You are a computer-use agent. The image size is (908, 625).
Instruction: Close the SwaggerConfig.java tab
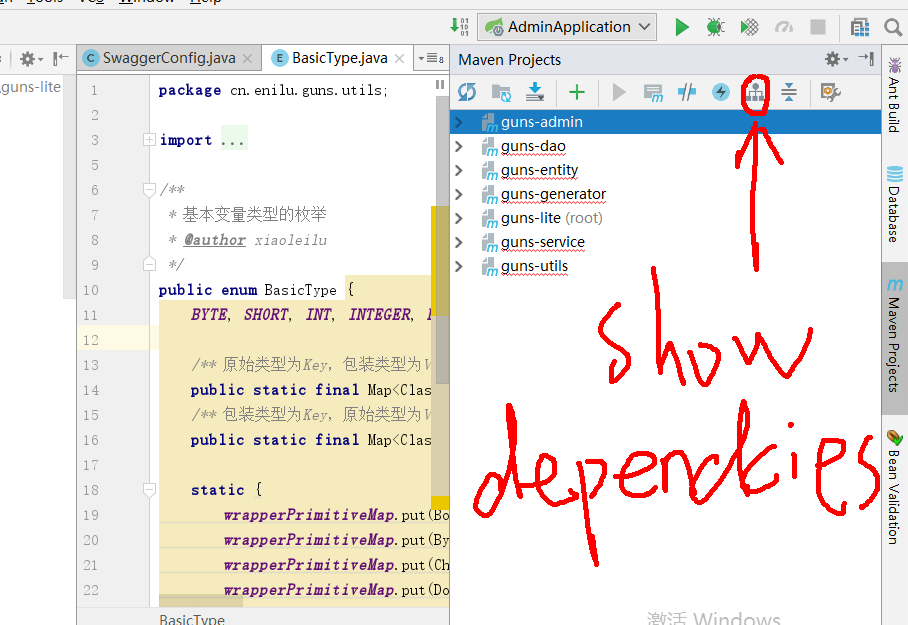247,59
